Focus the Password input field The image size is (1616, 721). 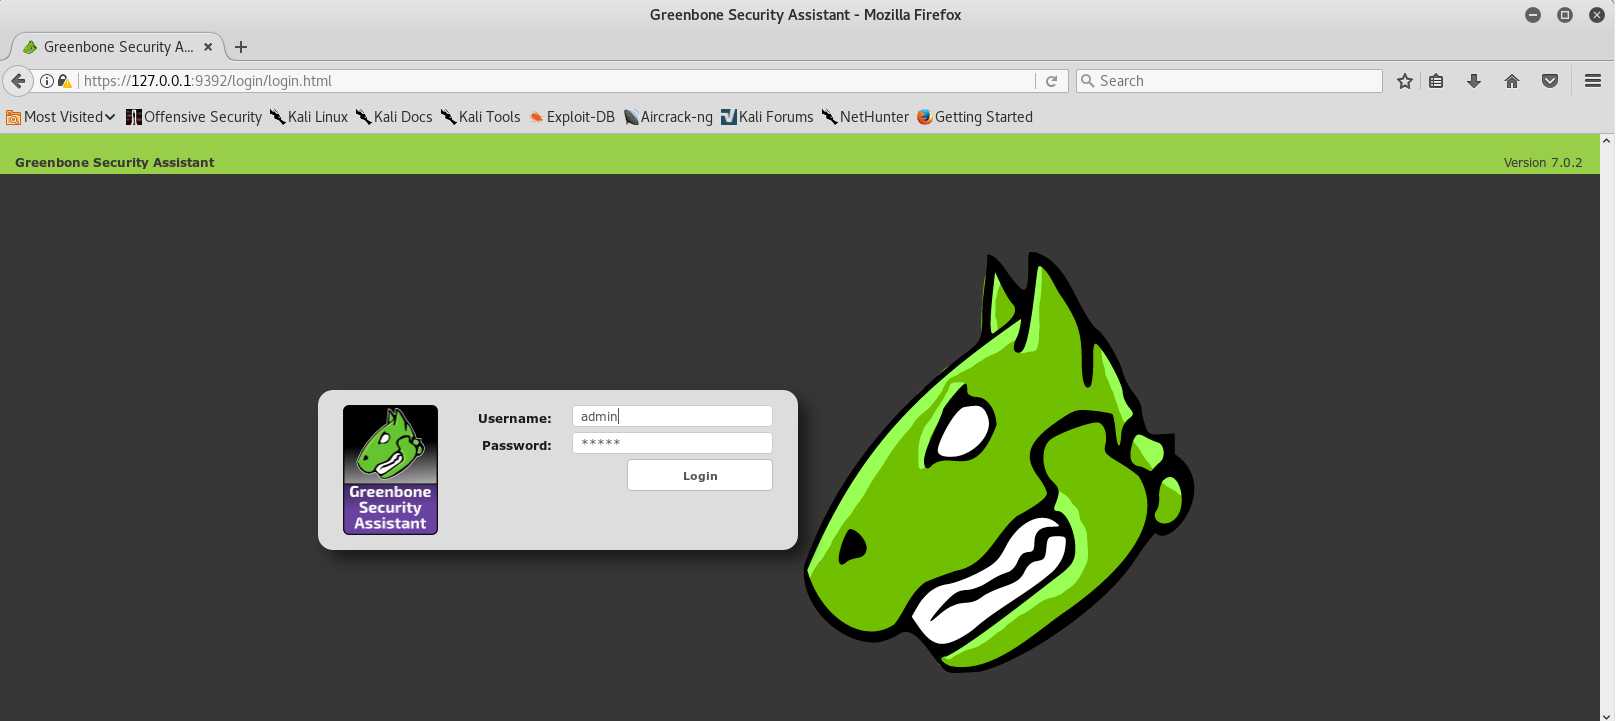[672, 443]
